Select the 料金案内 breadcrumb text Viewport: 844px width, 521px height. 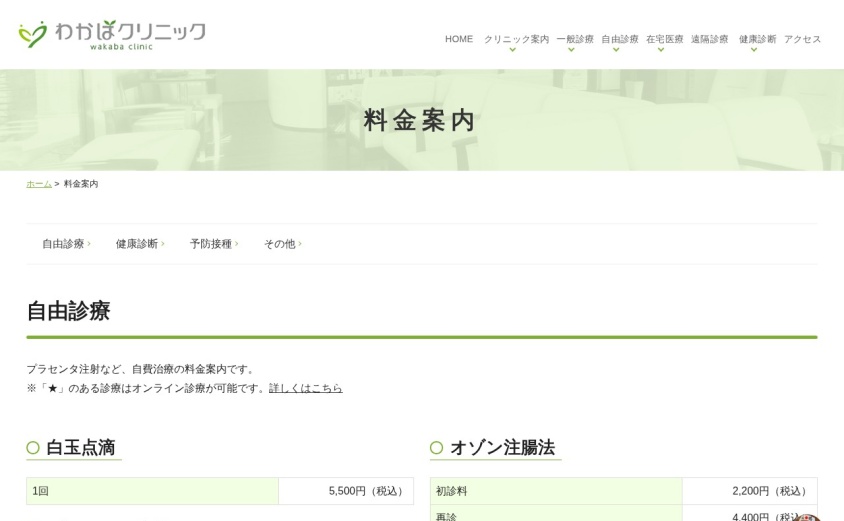coord(81,184)
